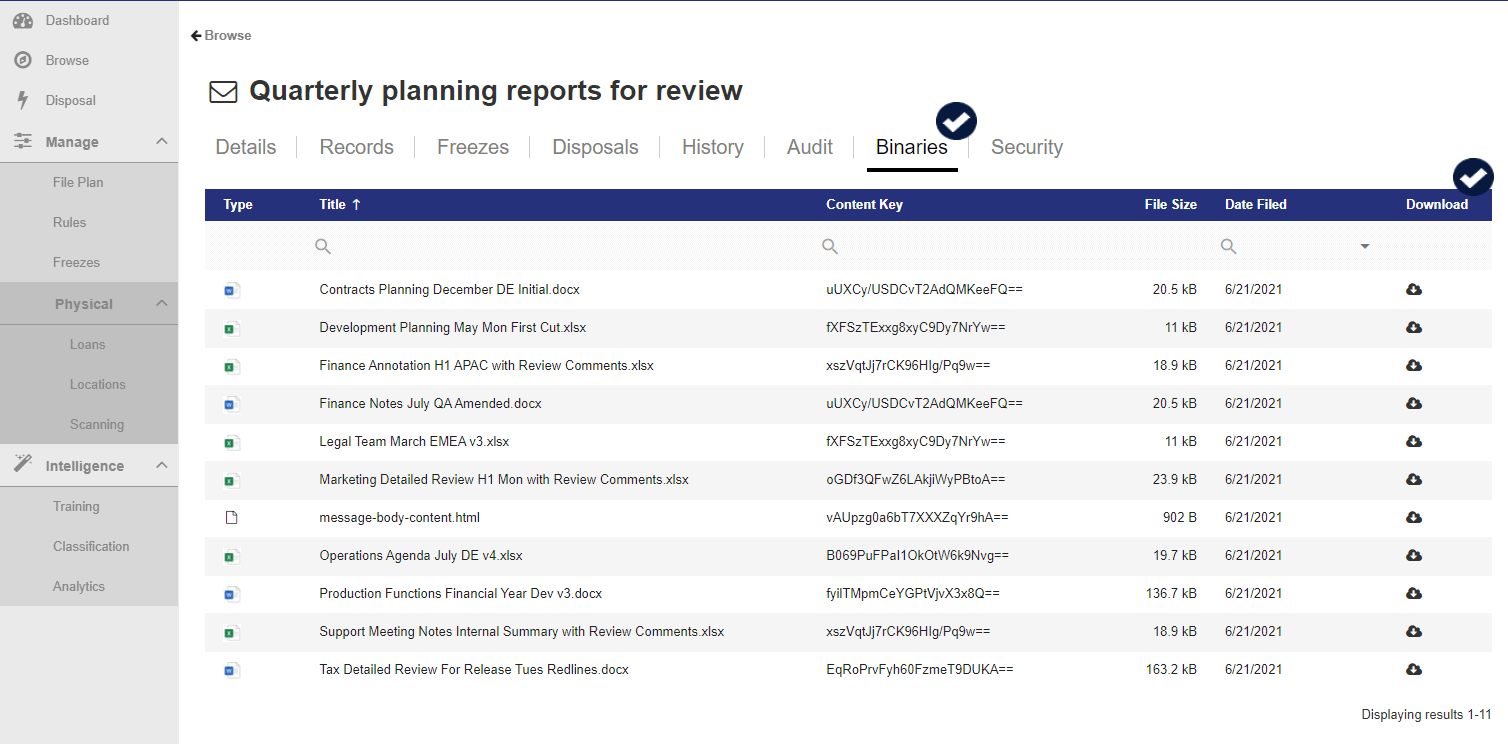
Task: Go back via Browse link
Action: tap(221, 35)
